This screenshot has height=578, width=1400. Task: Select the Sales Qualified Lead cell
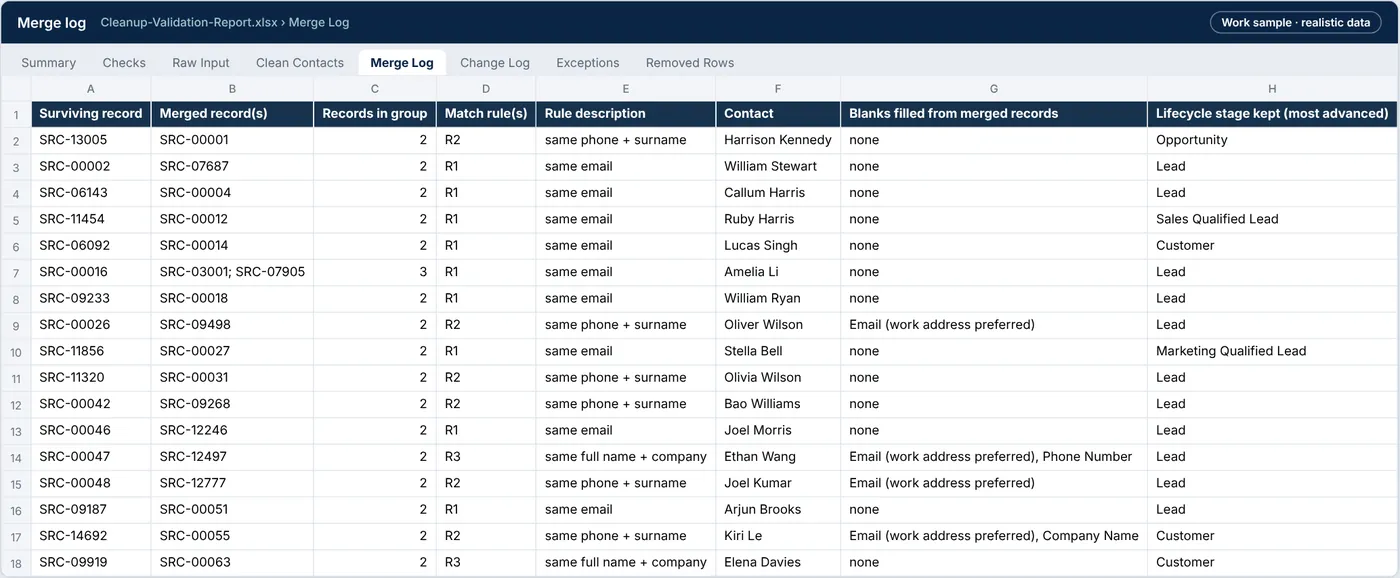pyautogui.click(x=1272, y=219)
